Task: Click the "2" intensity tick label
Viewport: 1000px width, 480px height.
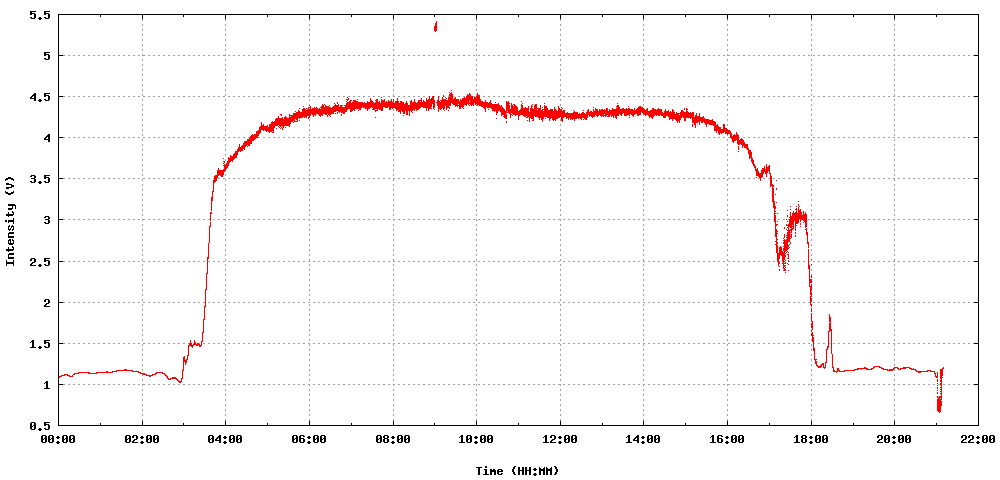Action: click(46, 302)
